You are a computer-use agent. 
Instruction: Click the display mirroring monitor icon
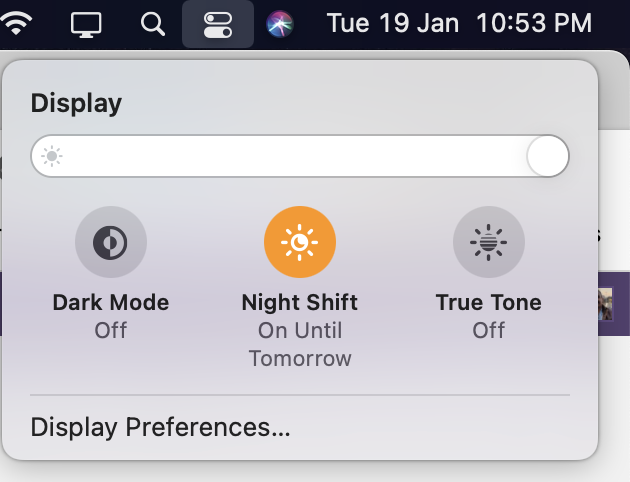pyautogui.click(x=86, y=25)
